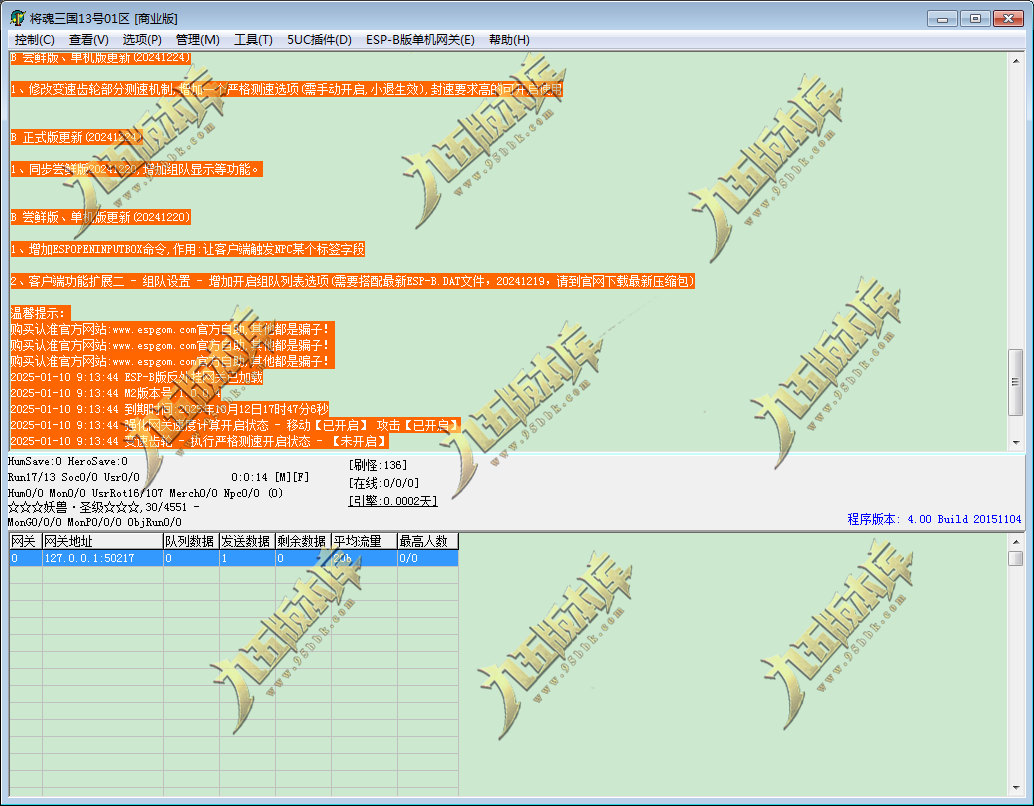Click the 队列数据 column header
Viewport: 1034px width, 806px height.
[191, 541]
